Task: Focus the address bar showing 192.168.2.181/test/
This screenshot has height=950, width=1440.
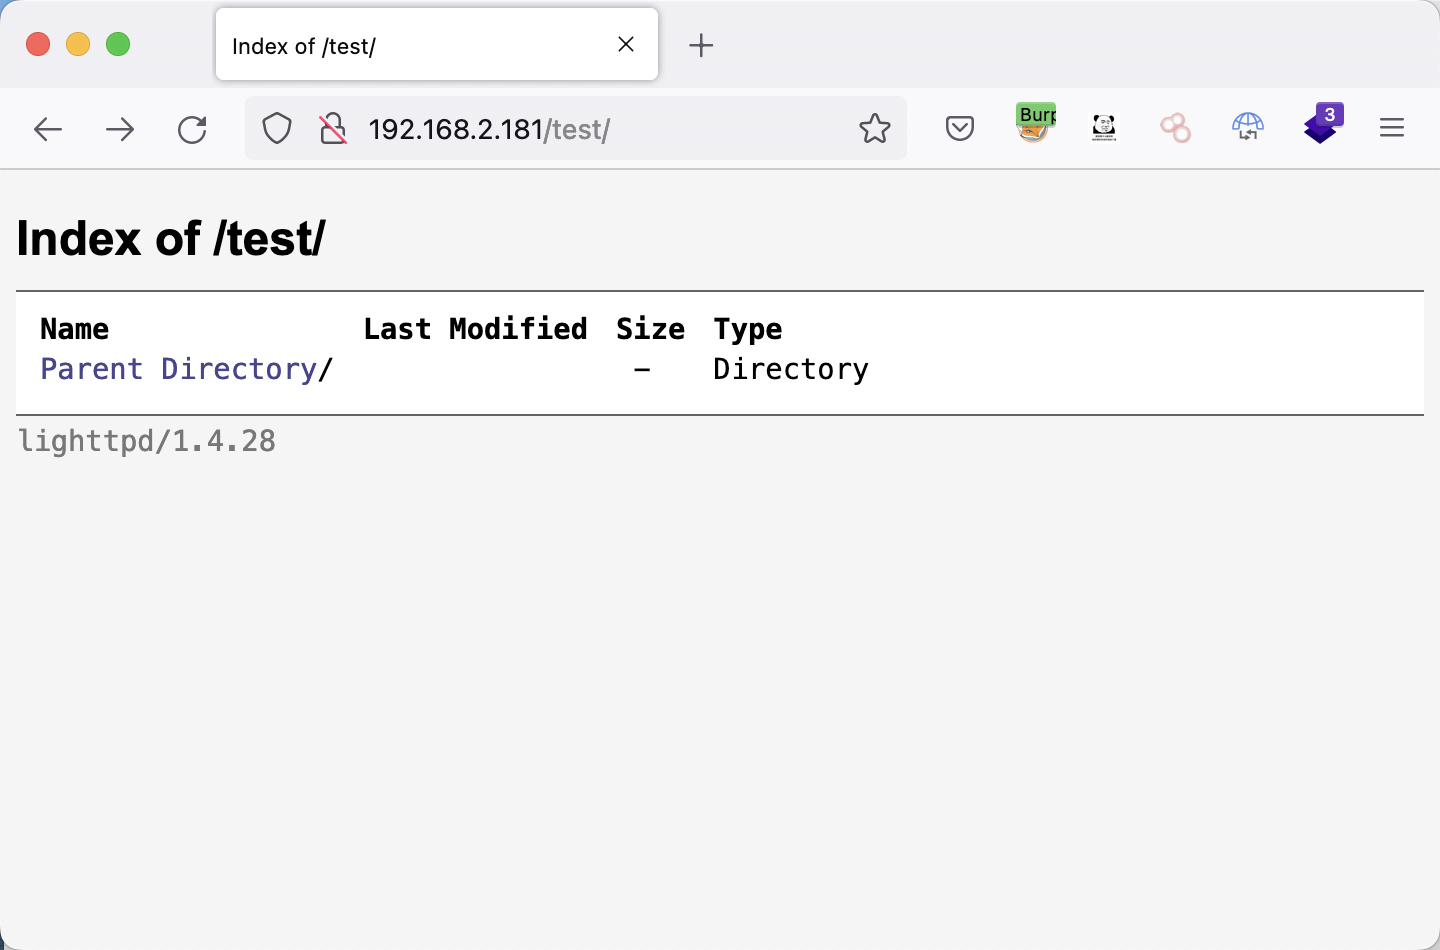Action: (600, 129)
